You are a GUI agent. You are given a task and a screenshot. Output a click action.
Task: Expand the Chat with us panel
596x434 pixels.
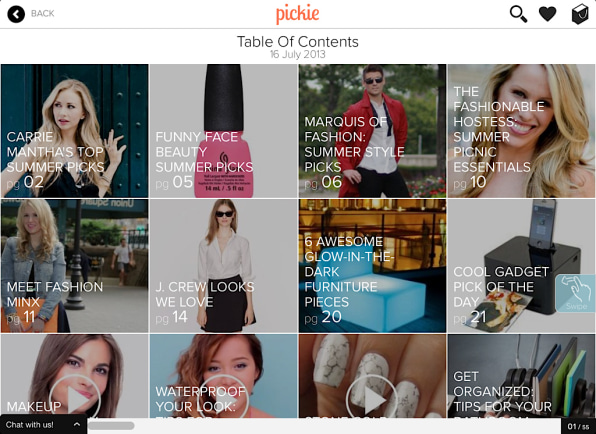43,424
